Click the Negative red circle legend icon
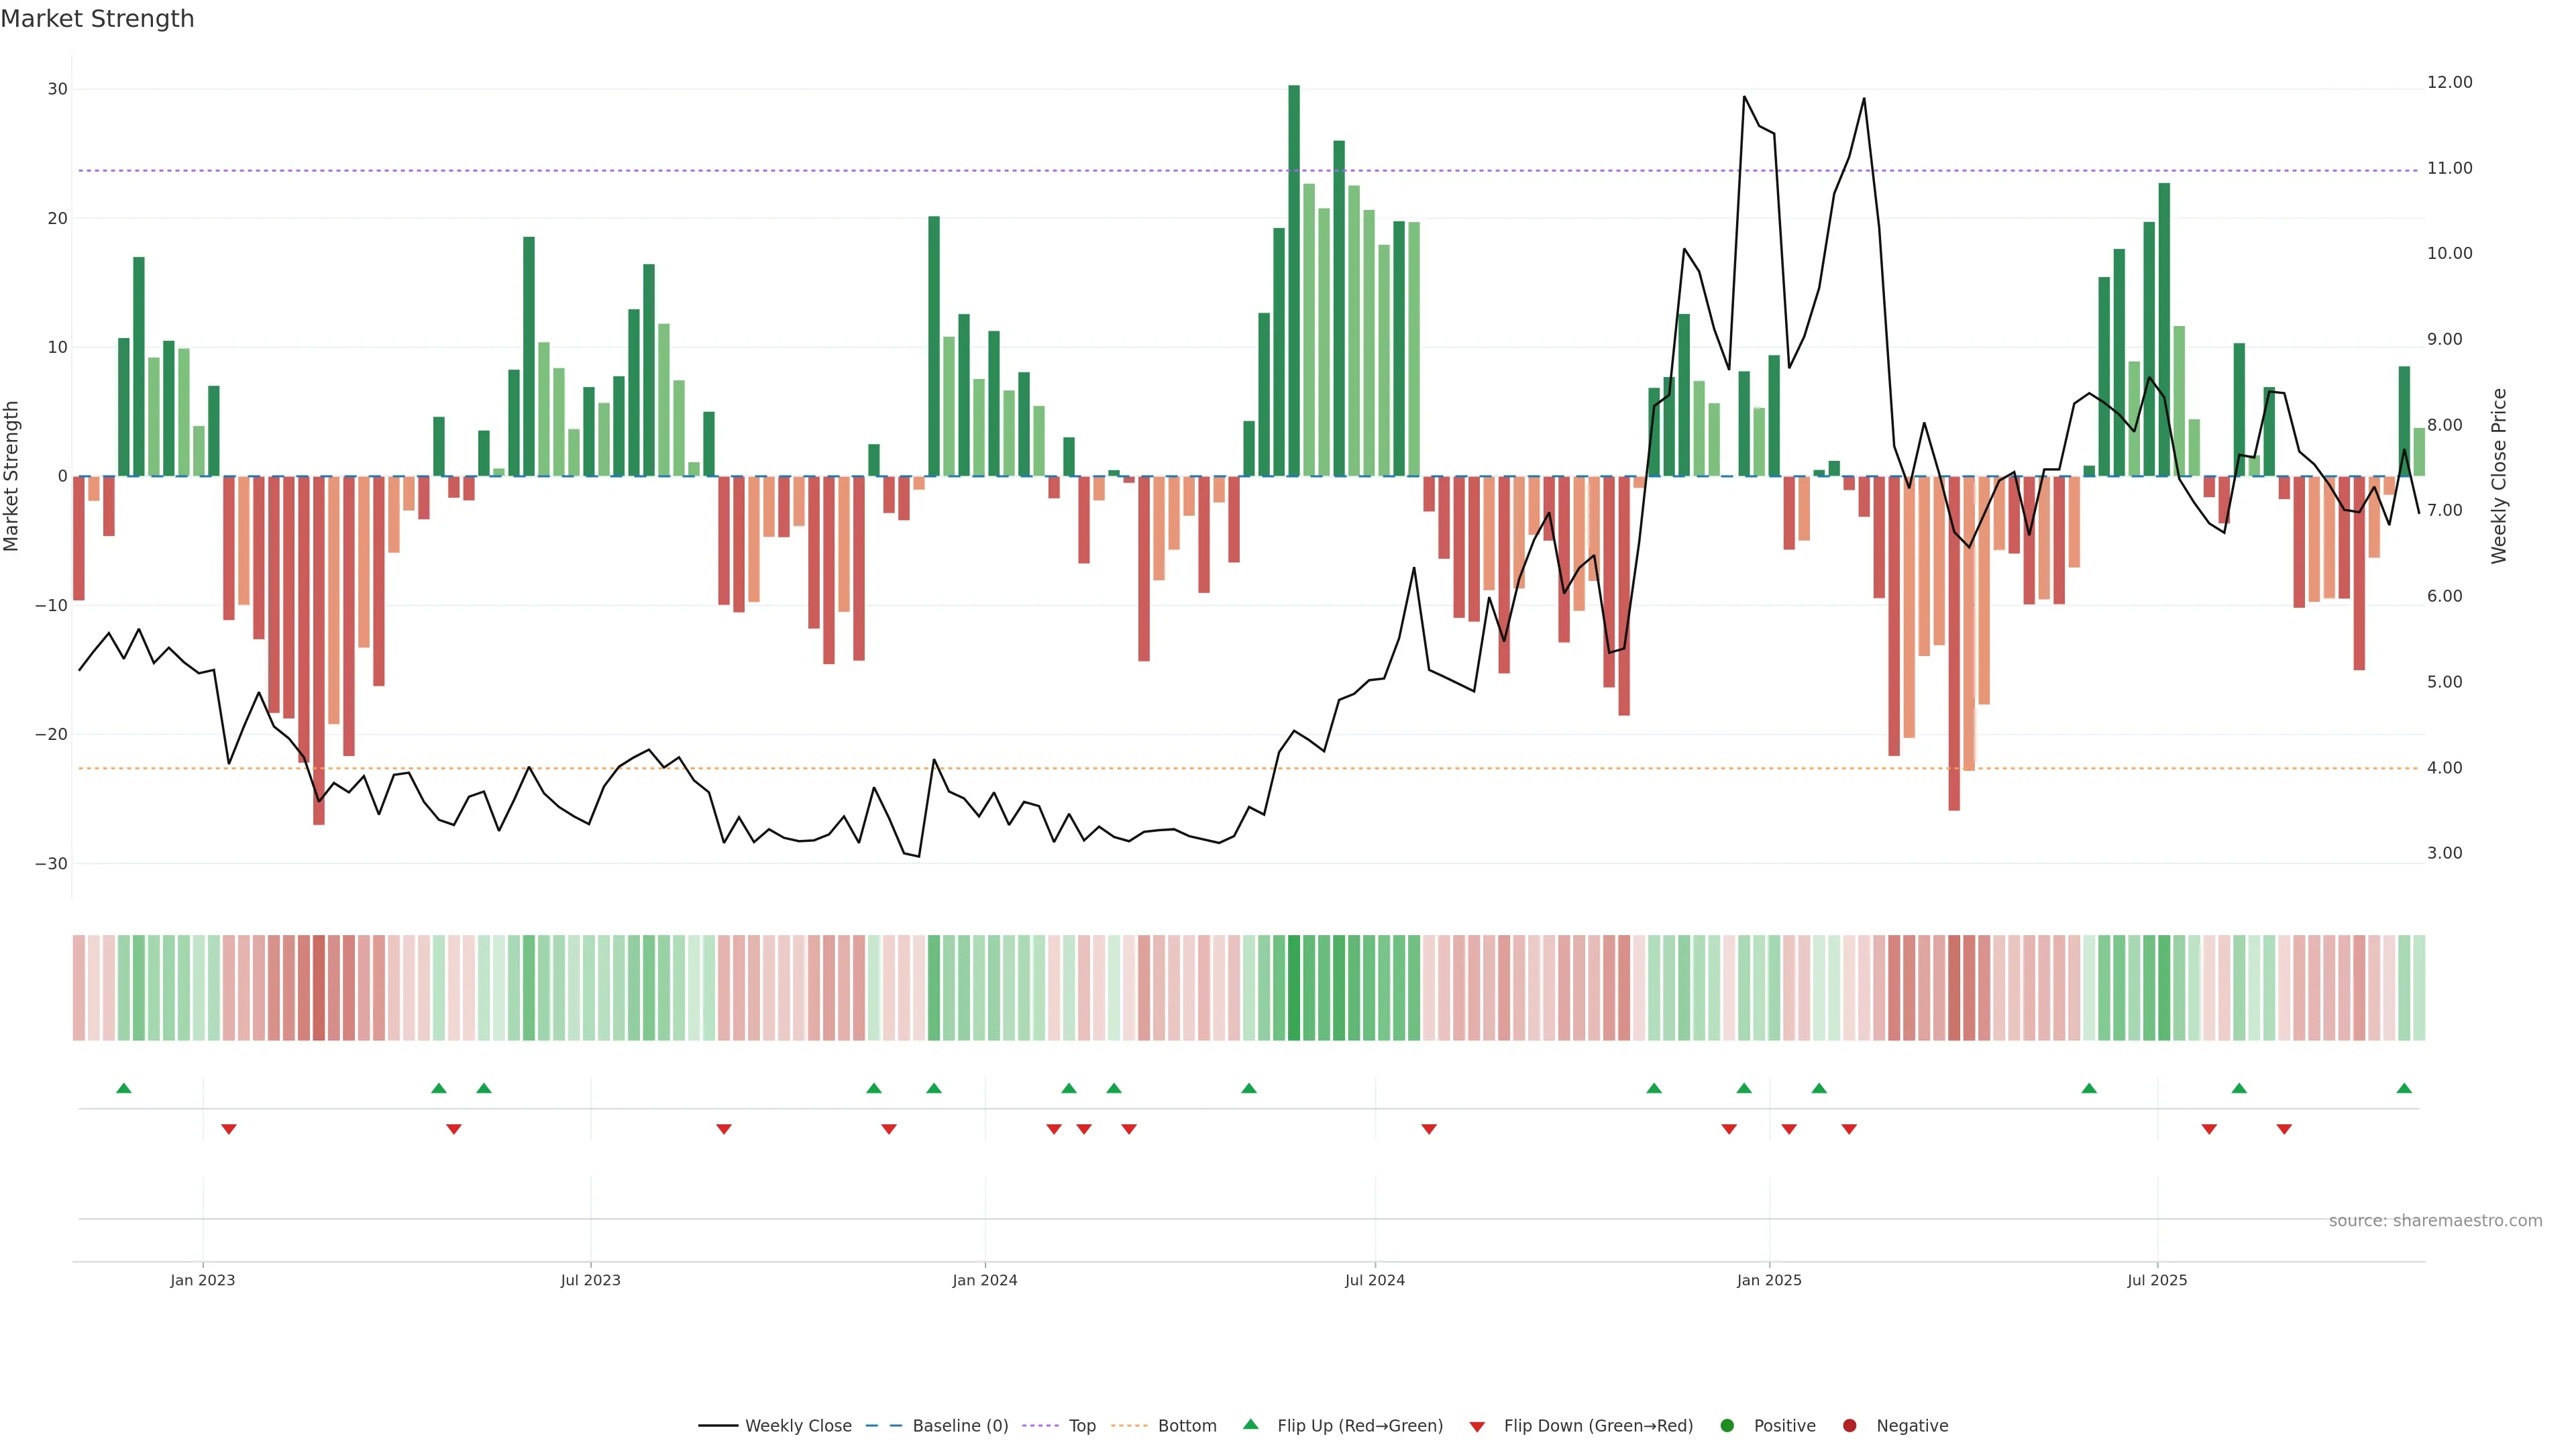This screenshot has width=2576, height=1449. coord(1849,1425)
